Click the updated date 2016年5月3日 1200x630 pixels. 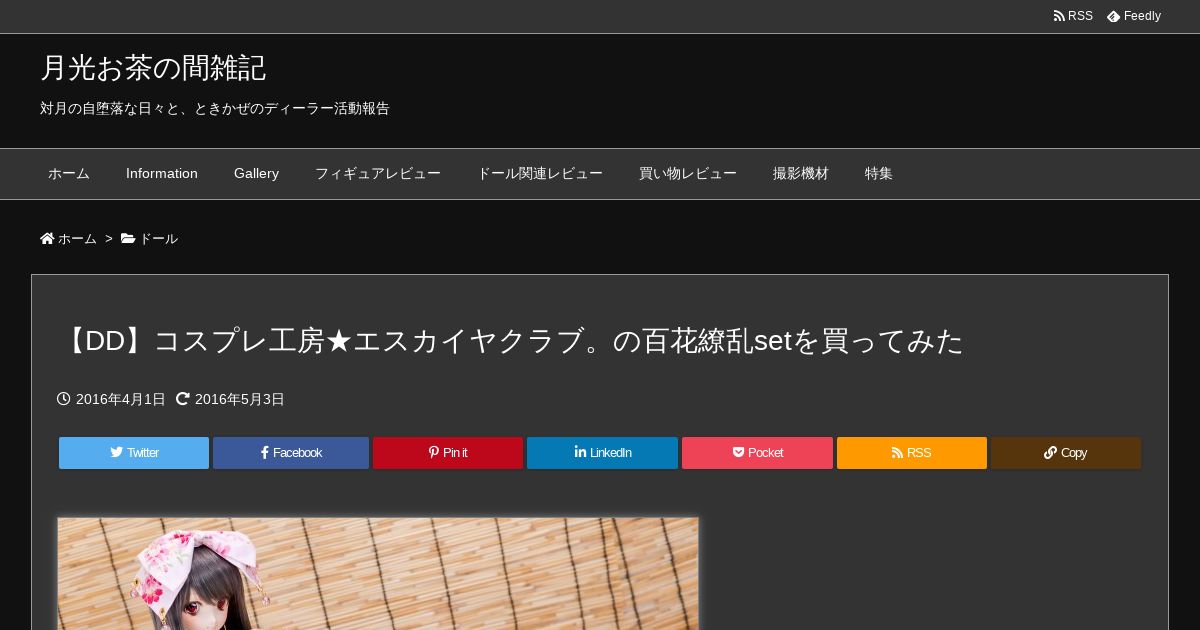click(x=240, y=399)
